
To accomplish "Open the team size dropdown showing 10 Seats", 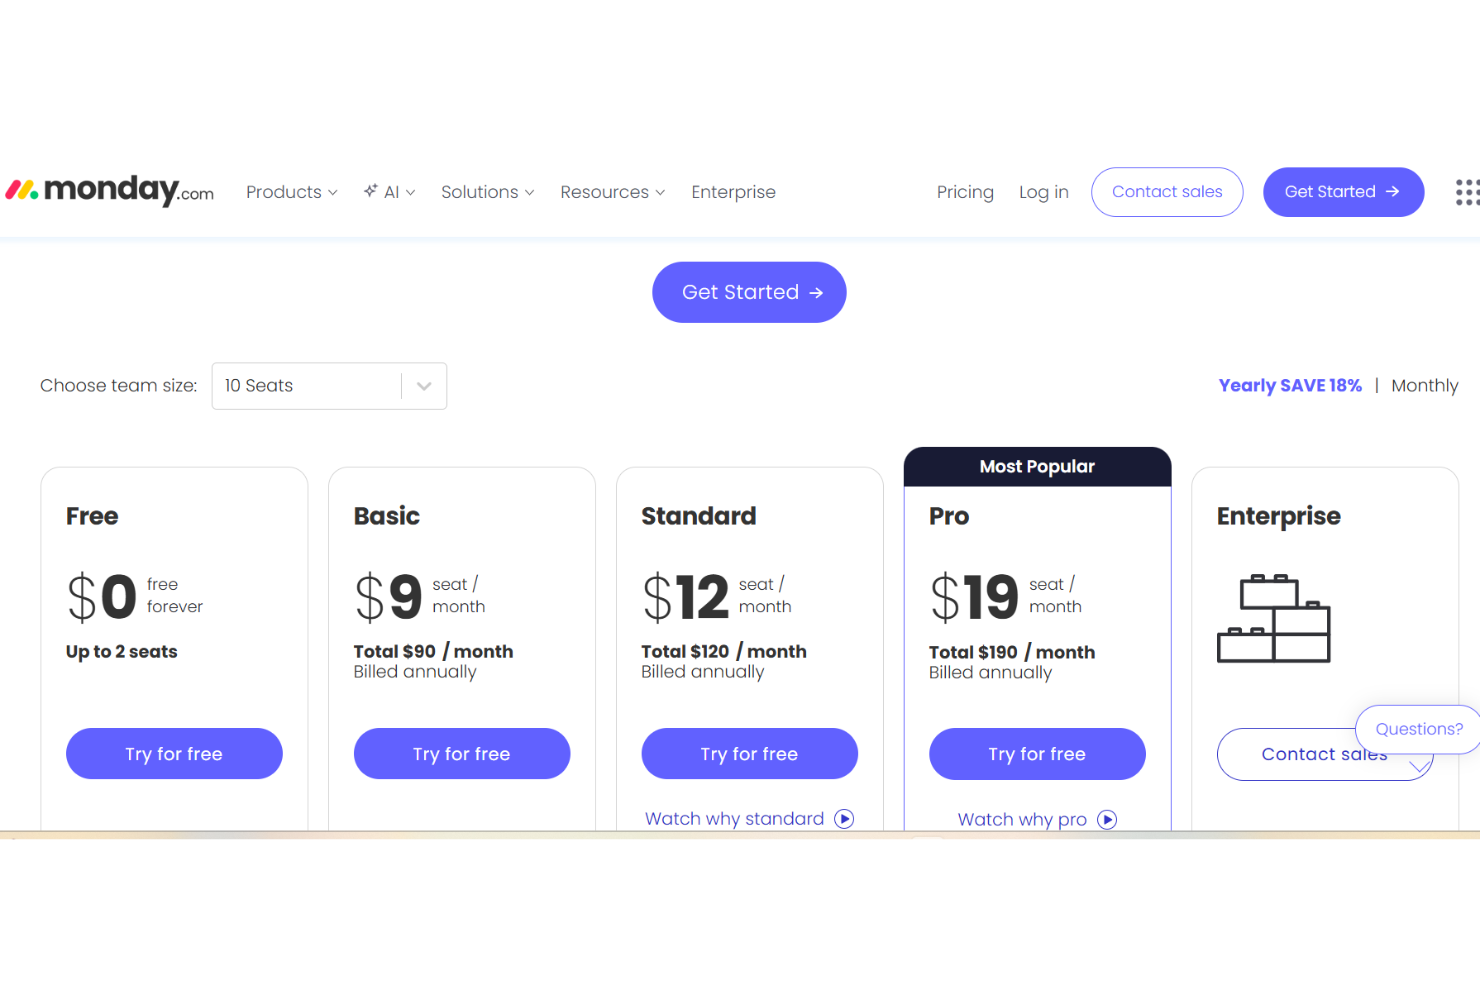I will [x=329, y=386].
